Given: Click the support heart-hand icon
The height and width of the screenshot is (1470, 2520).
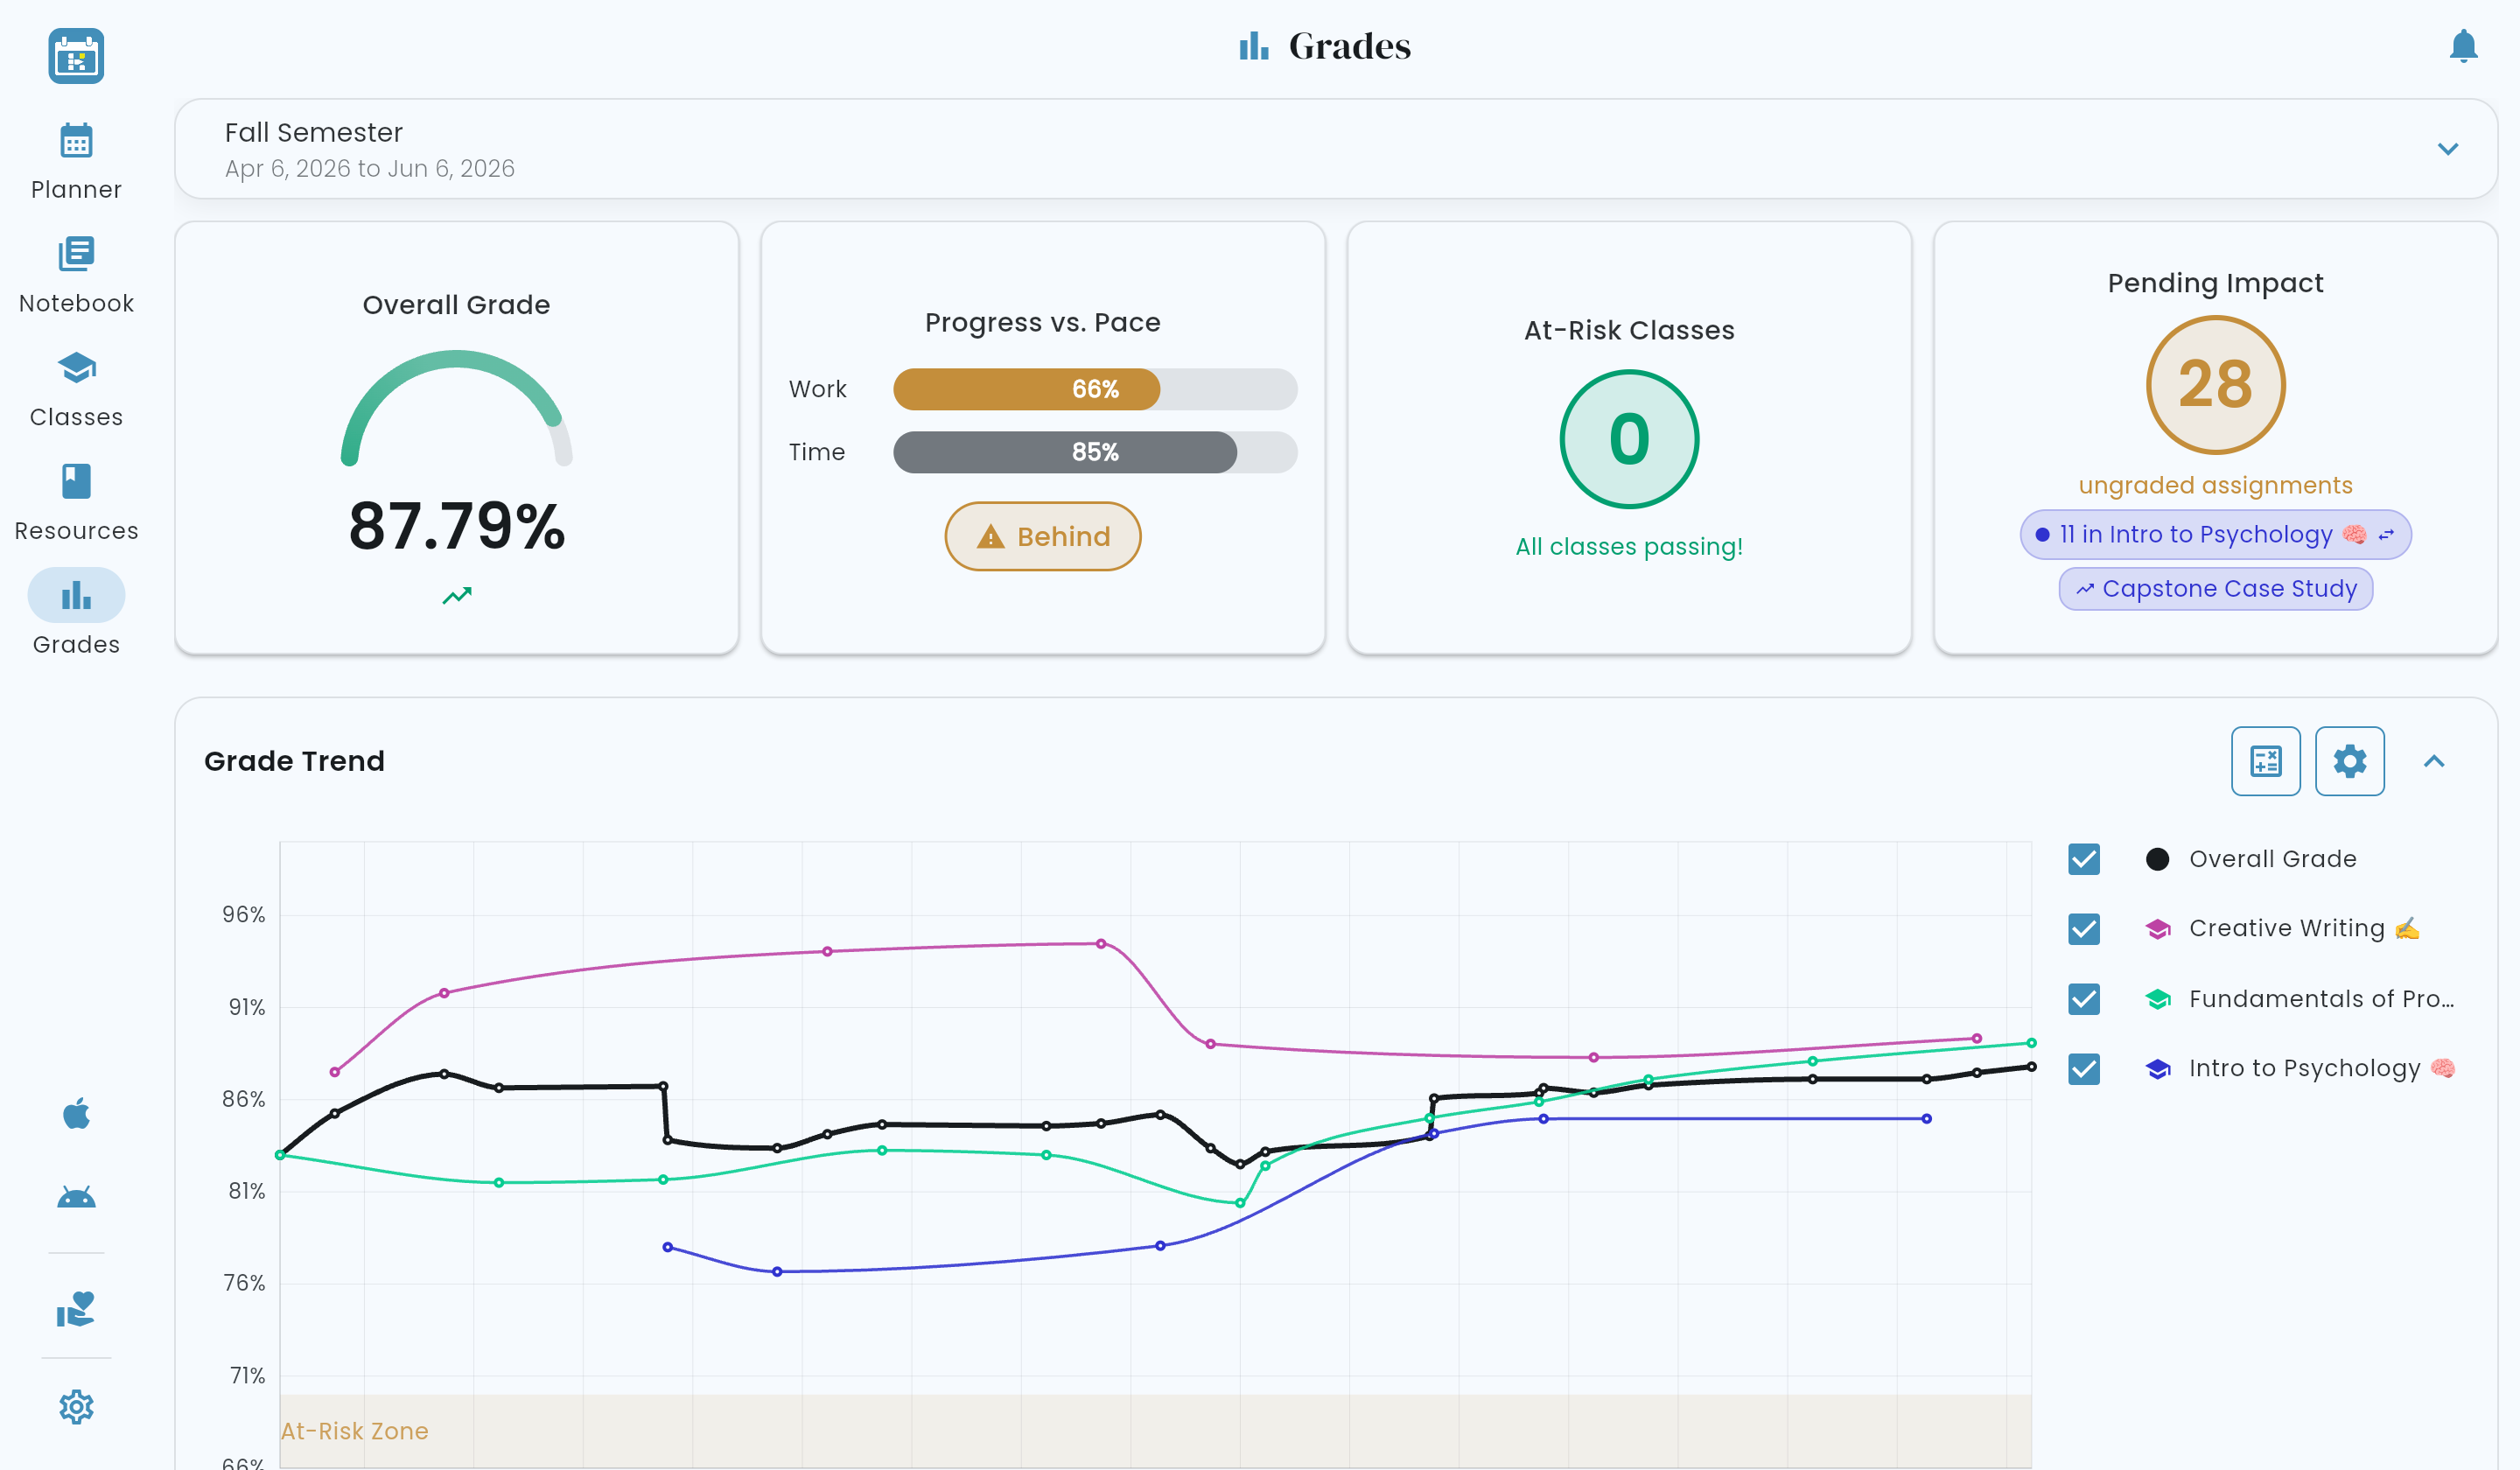Looking at the screenshot, I should 76,1308.
